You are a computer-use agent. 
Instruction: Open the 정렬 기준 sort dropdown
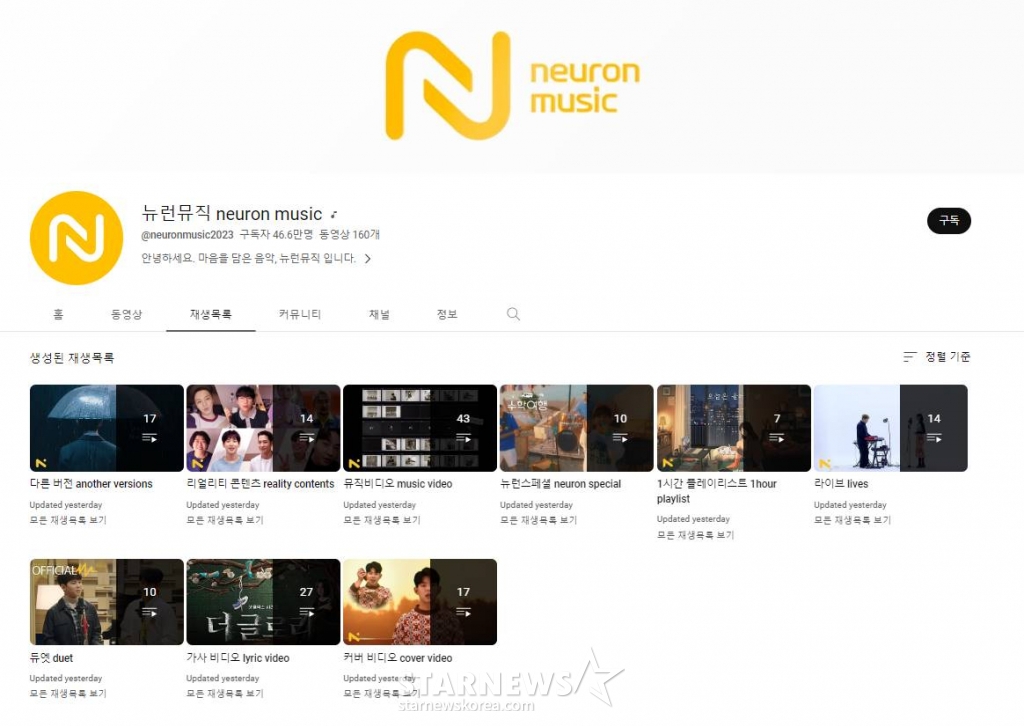[936, 356]
